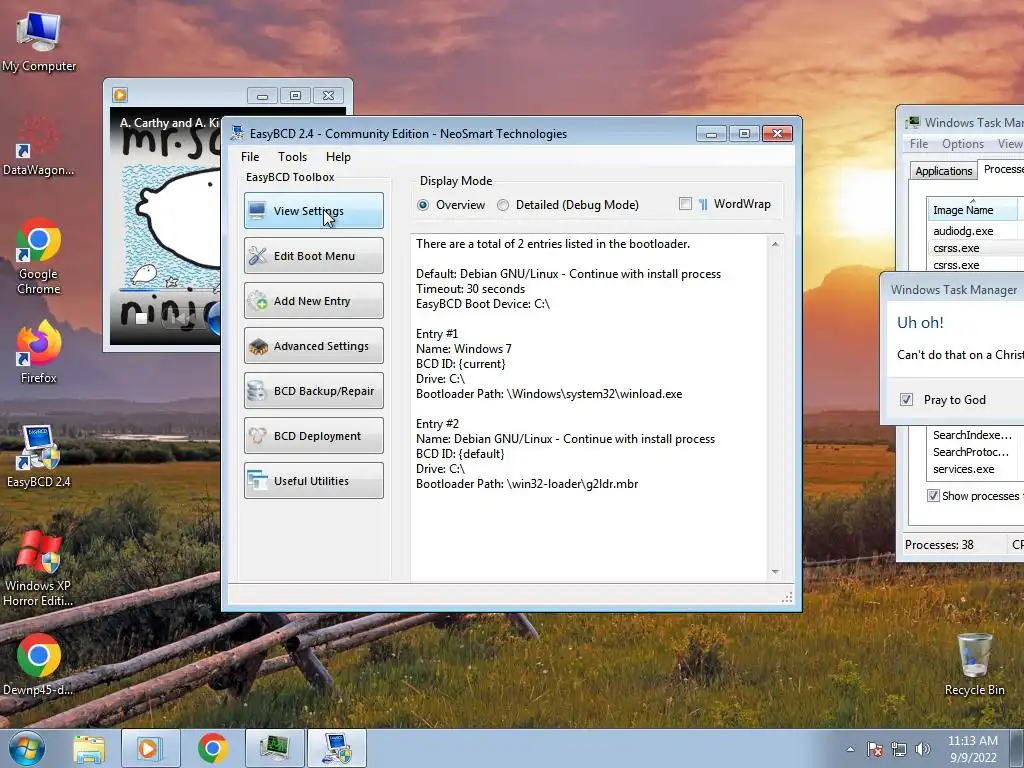This screenshot has width=1024, height=768.
Task: Open the Task Manager File menu
Action: [x=918, y=144]
